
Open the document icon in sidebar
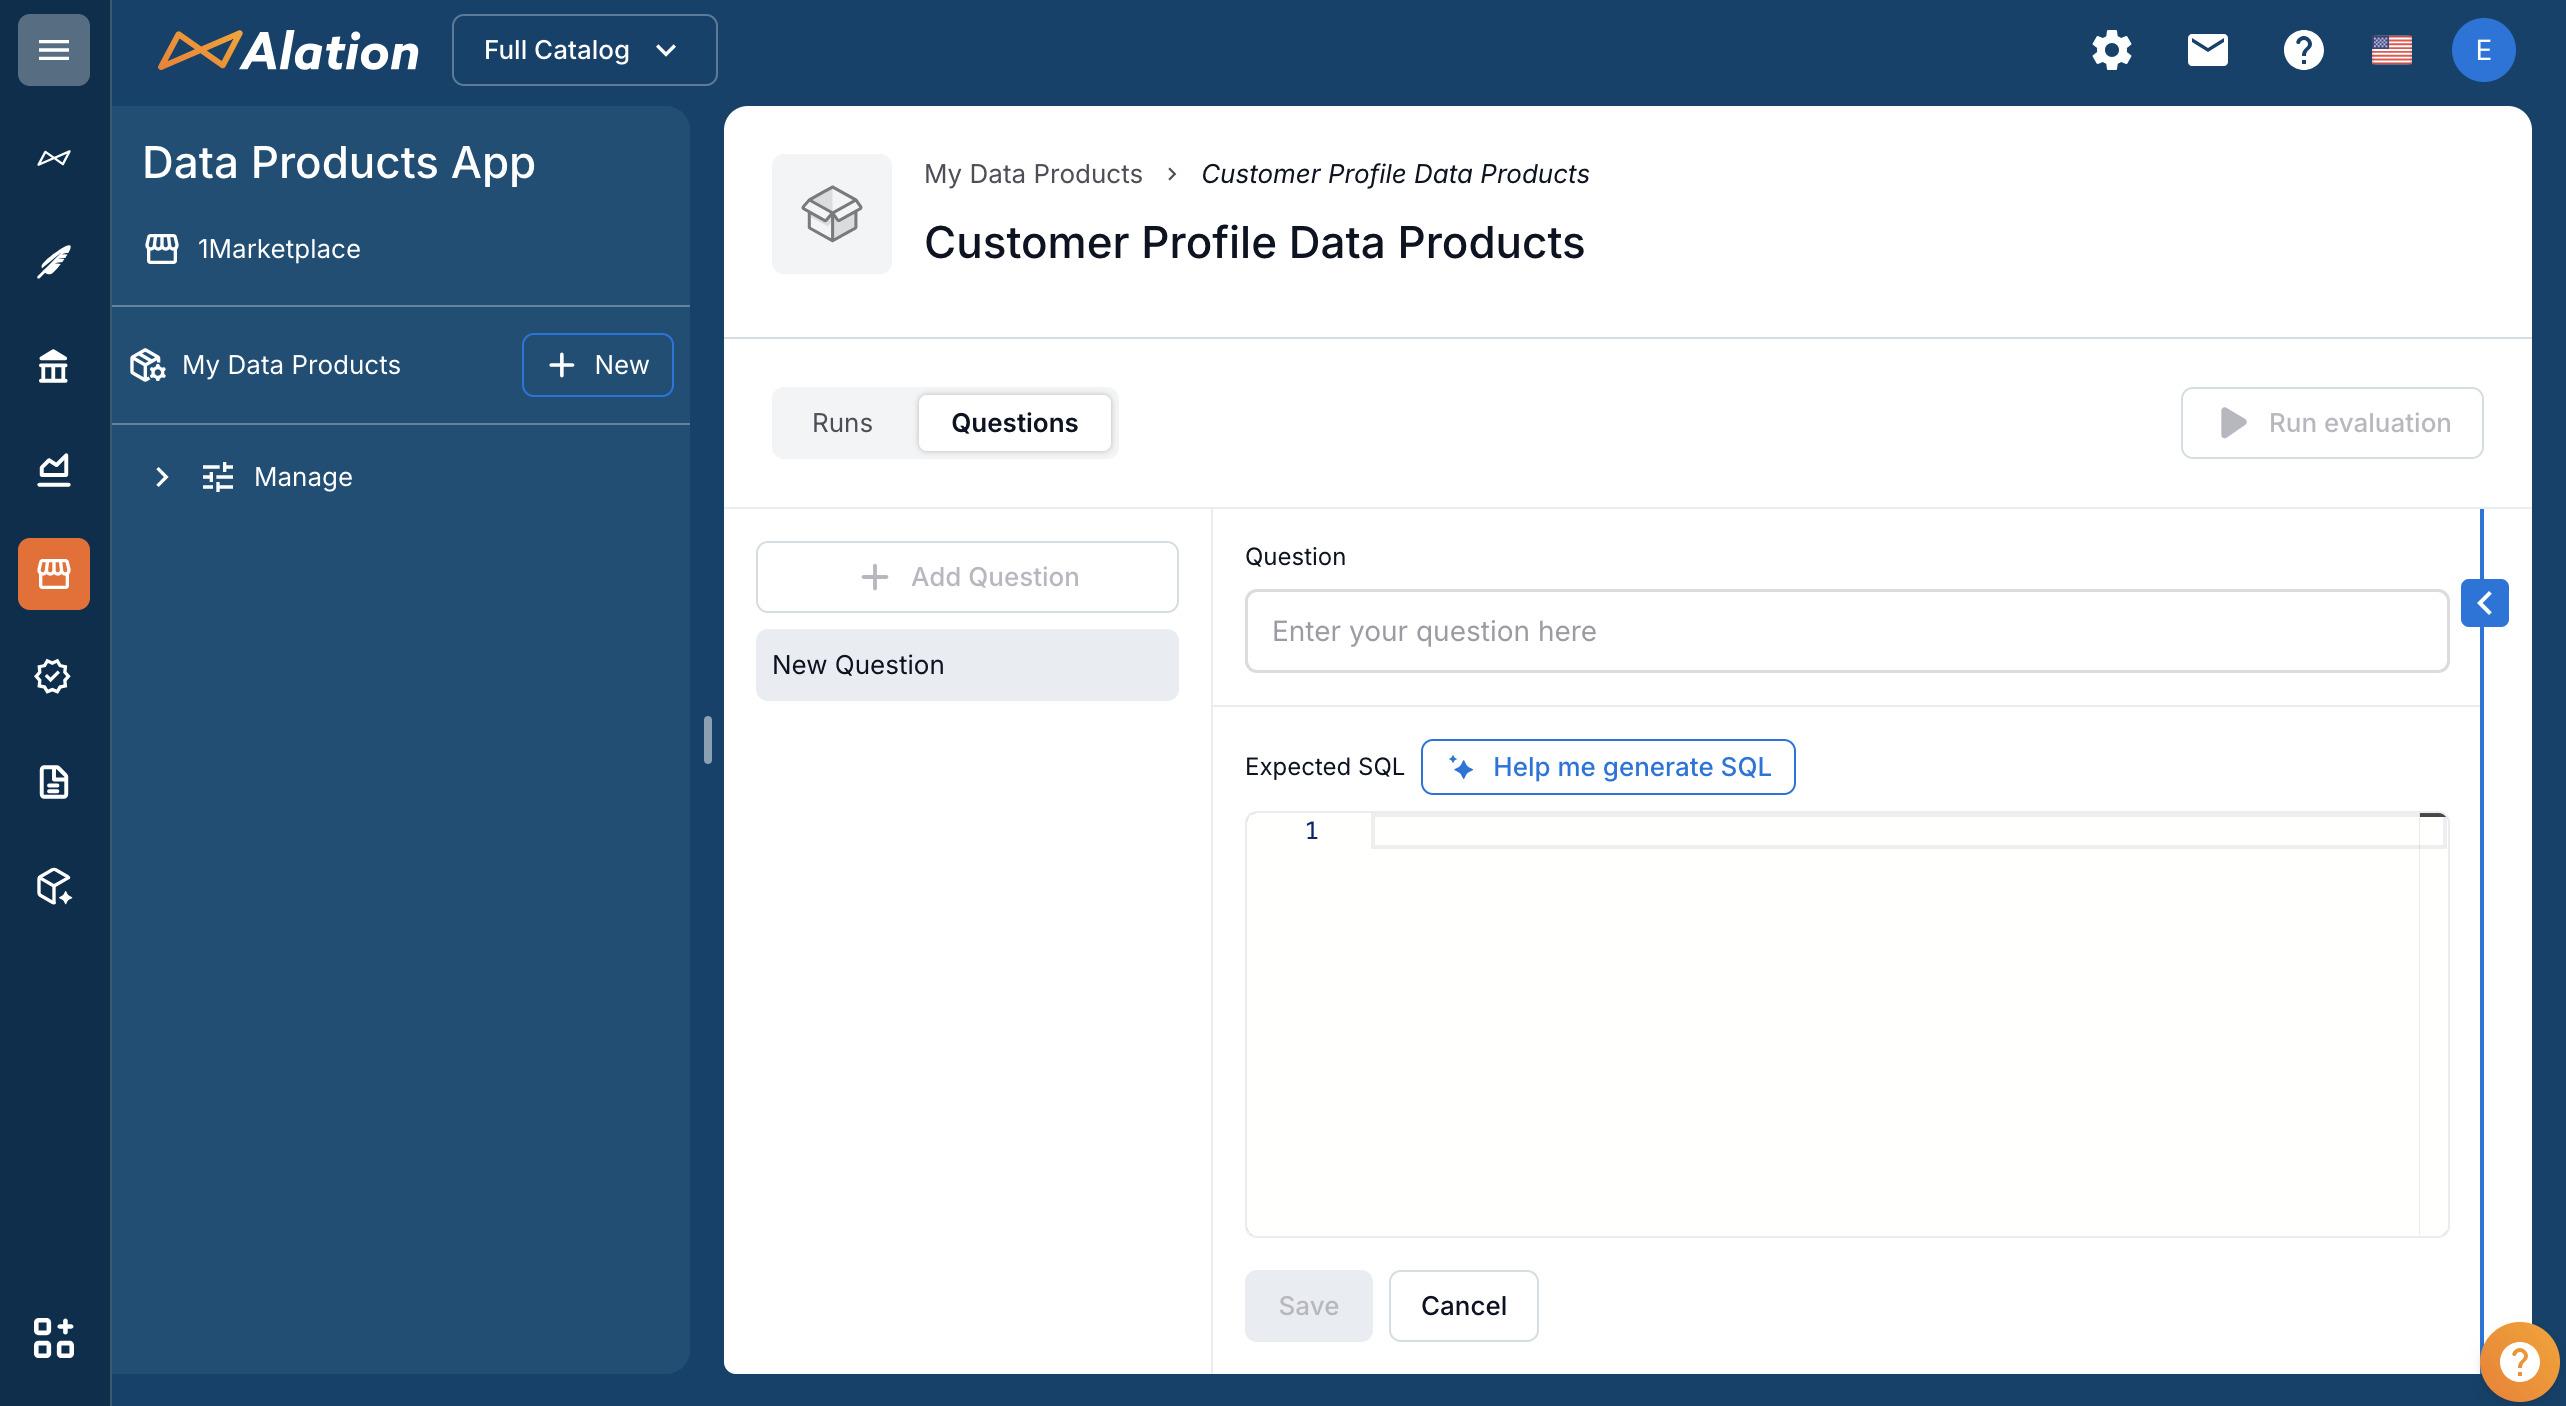pos(53,781)
